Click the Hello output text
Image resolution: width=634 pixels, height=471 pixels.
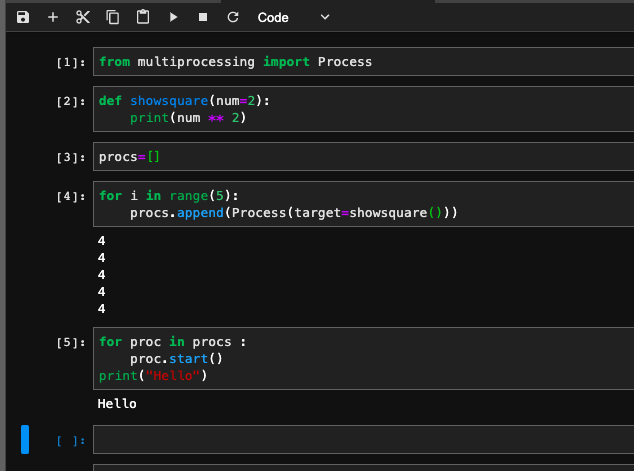(117, 403)
